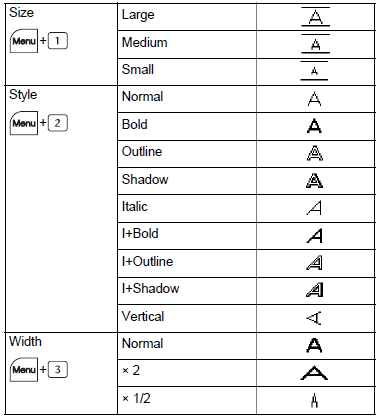Click the Large size sample icon
Screen dimensions: 380x420
pos(315,17)
